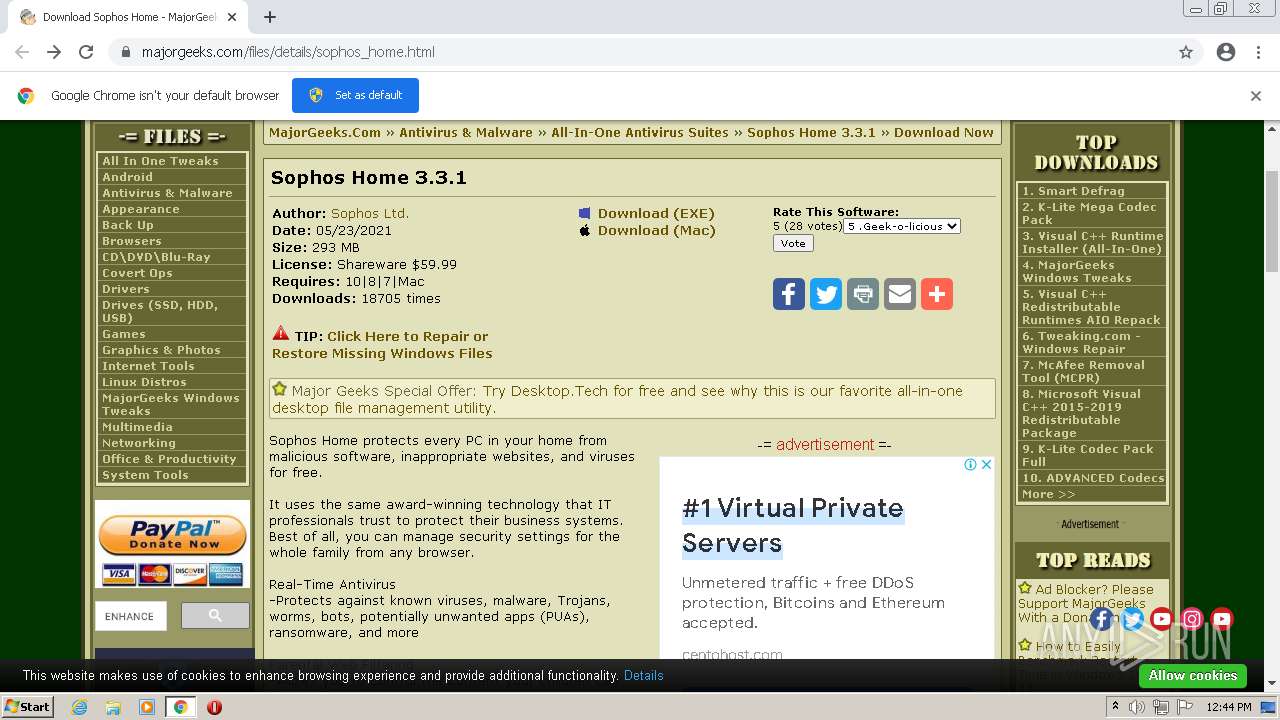Open the Desktop.Tech special offer link

pyautogui.click(x=617, y=399)
